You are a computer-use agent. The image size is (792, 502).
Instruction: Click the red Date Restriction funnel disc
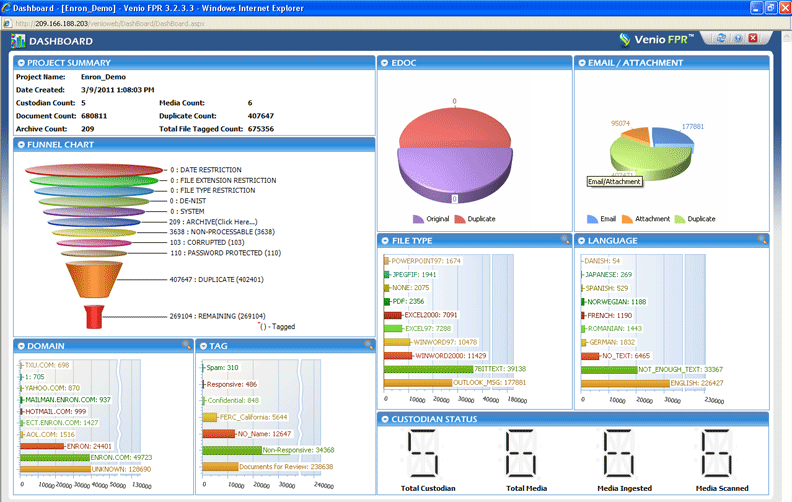pos(94,170)
